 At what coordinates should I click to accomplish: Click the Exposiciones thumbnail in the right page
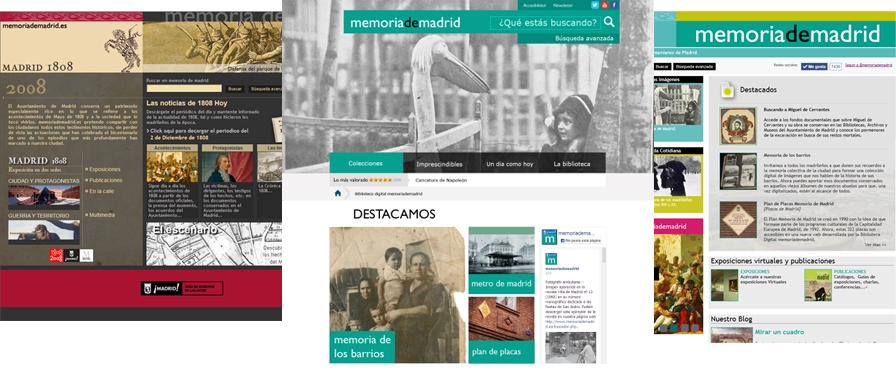(x=724, y=285)
